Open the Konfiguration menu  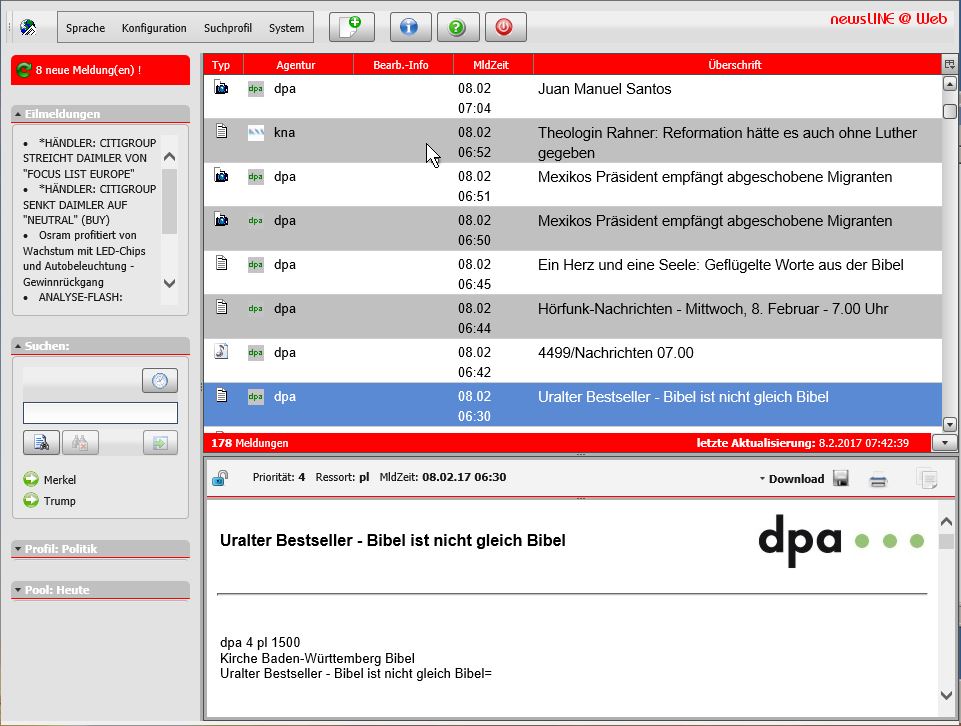tap(154, 28)
